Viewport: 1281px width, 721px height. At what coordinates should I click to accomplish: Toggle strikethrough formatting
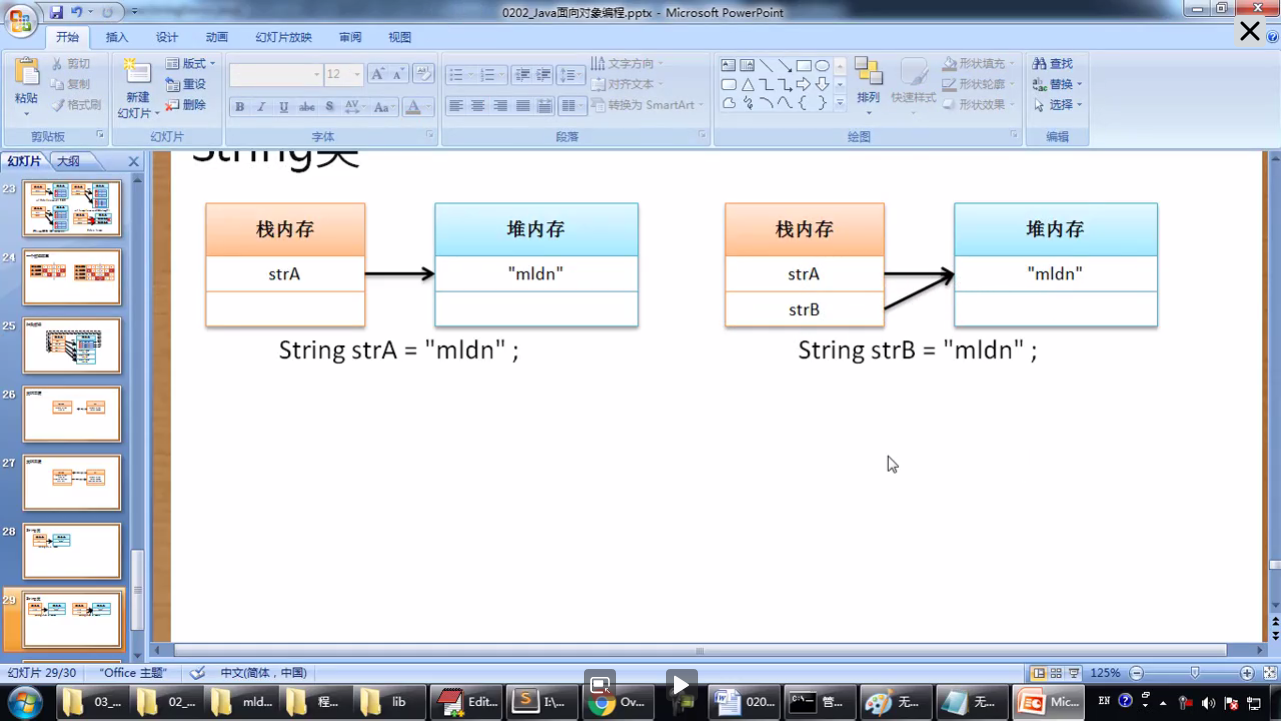click(x=307, y=107)
